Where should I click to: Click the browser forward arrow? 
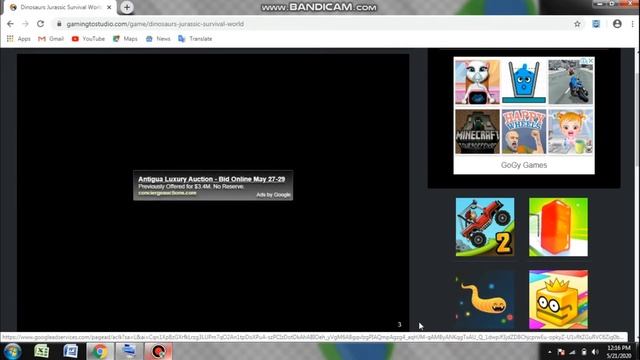(25, 24)
